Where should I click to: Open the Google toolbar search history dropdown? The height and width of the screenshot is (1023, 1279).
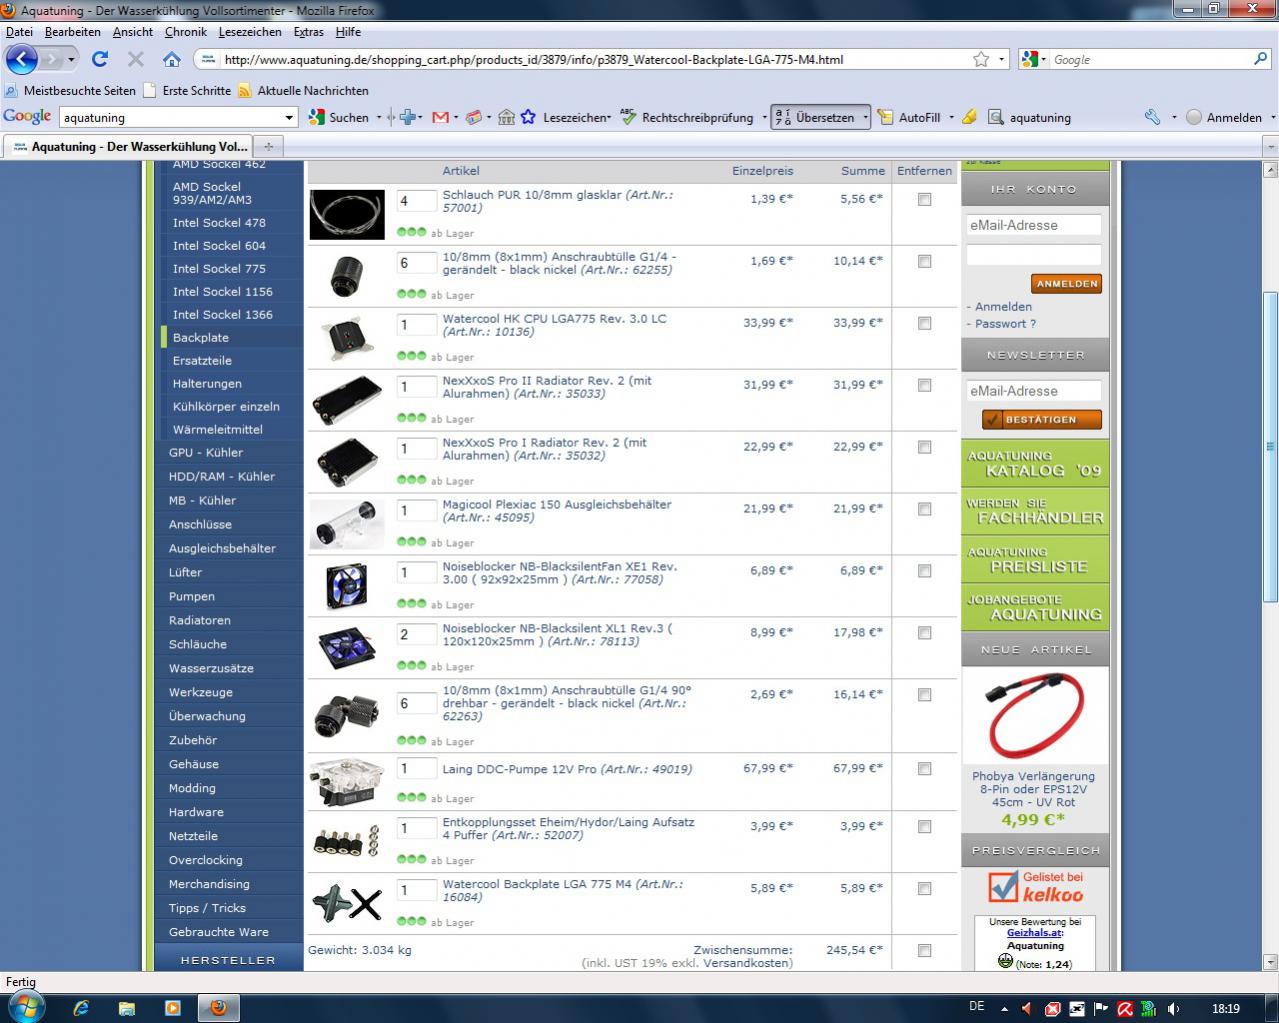(290, 117)
